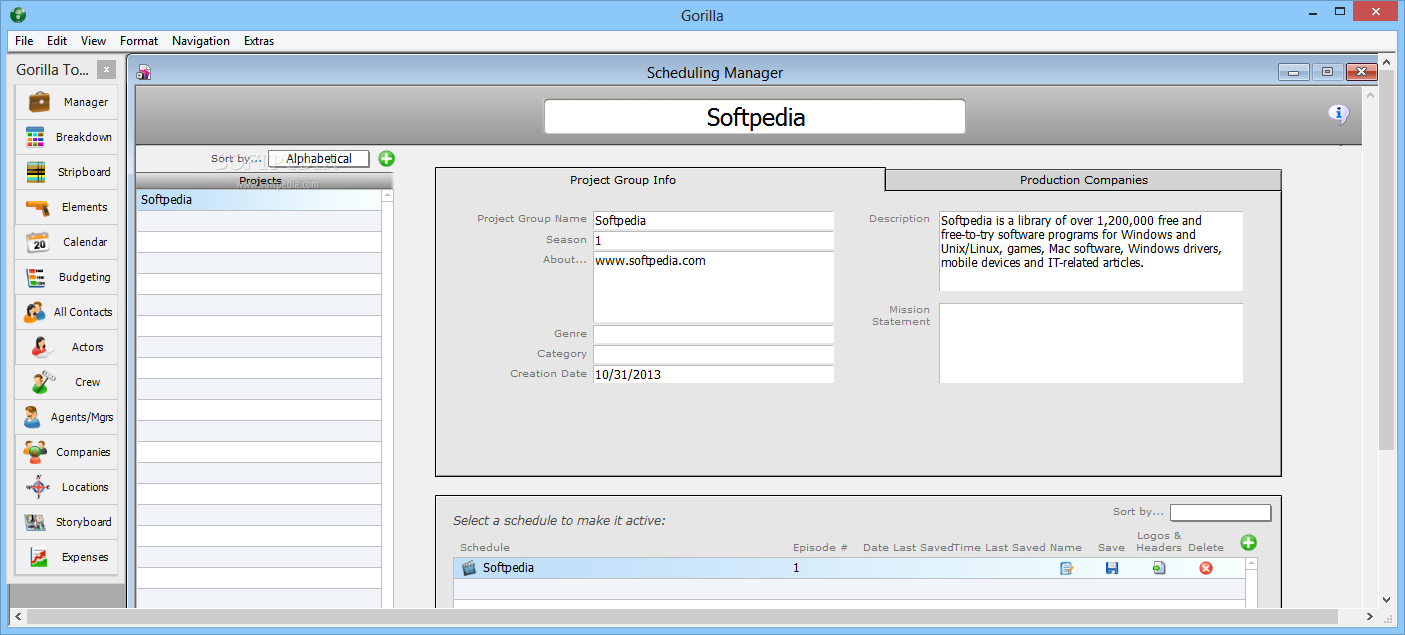This screenshot has width=1405, height=635.
Task: Open the Breakdown tool
Action: point(66,137)
